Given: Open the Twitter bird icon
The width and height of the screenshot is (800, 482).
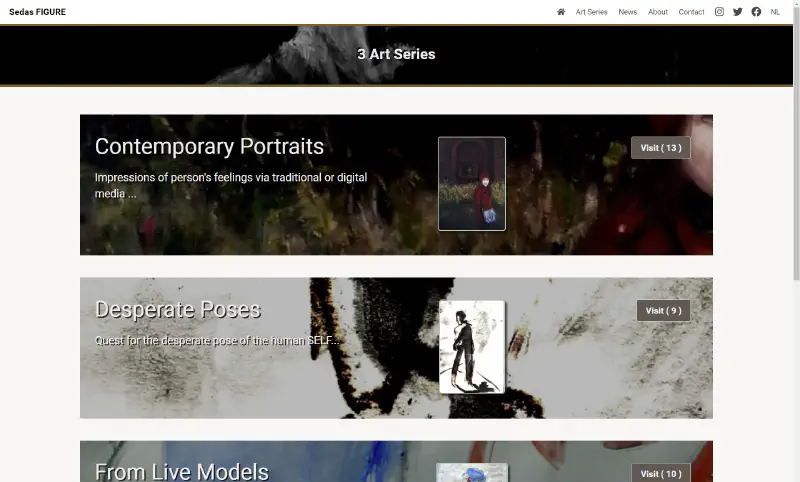Looking at the screenshot, I should point(737,12).
